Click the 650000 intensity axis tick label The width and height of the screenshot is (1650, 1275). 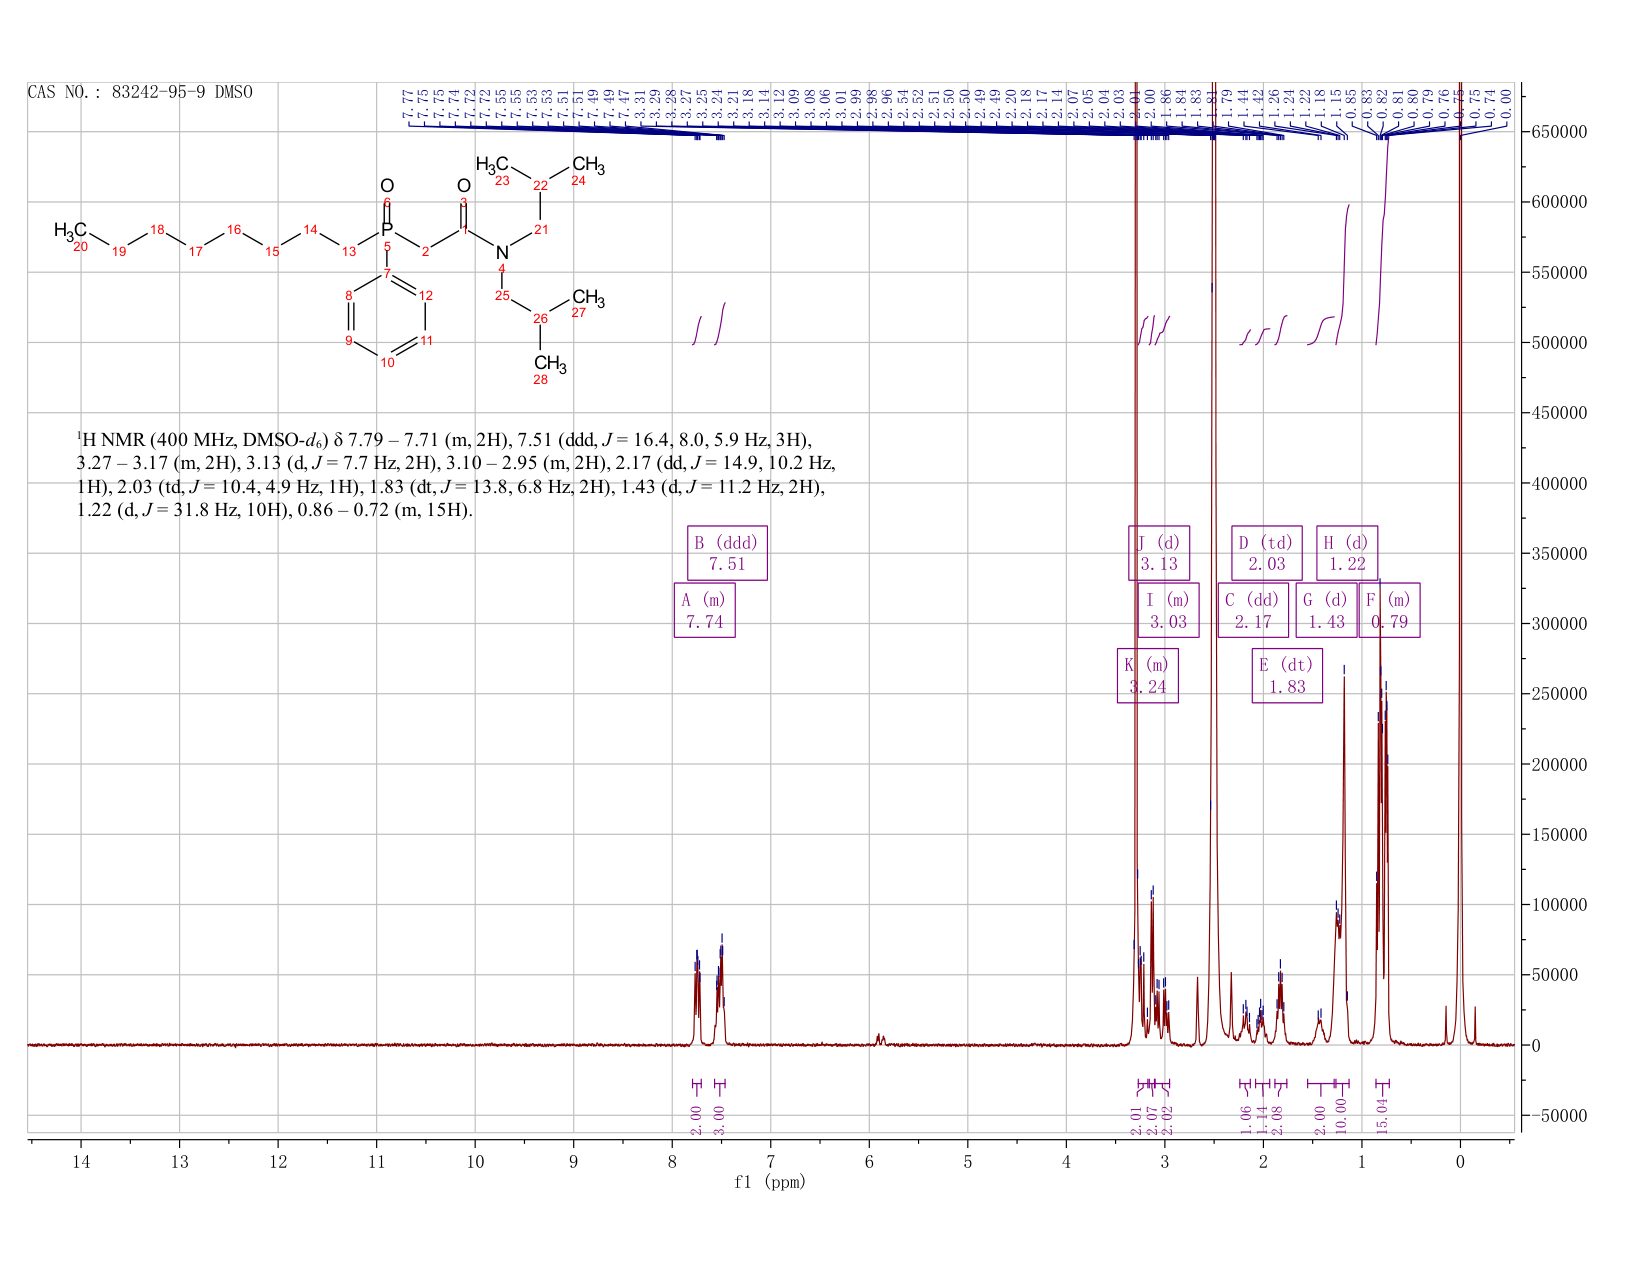pos(1559,132)
